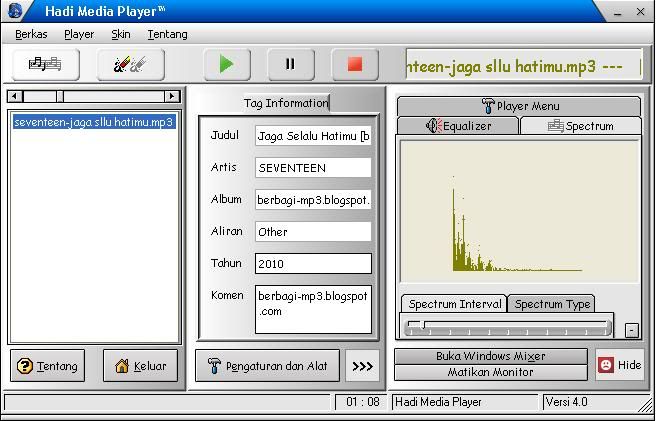Click the seek bar left arrow

pyautogui.click(x=15, y=96)
